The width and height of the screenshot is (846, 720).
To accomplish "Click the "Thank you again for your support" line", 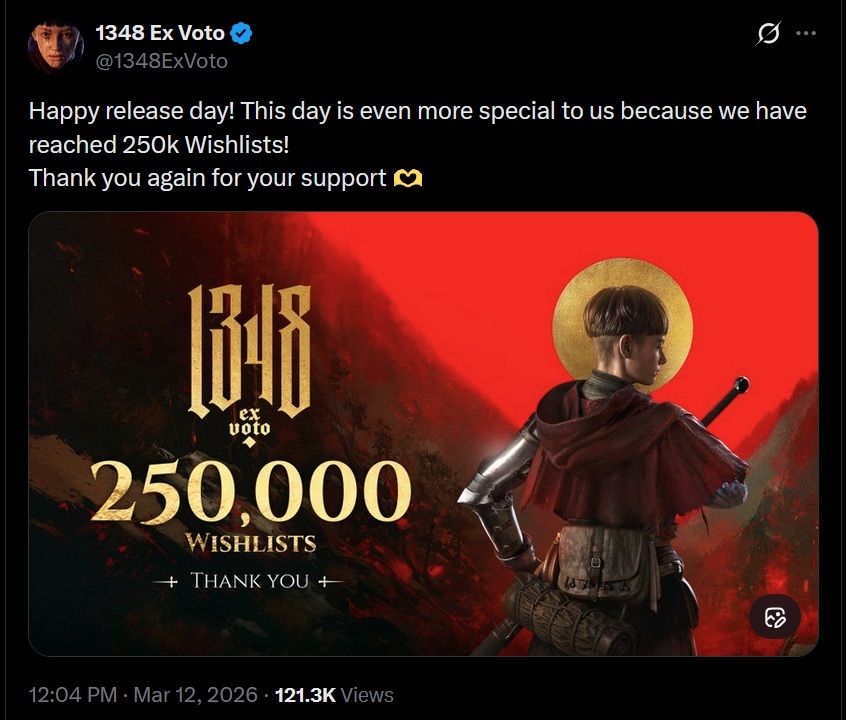I will coord(207,179).
